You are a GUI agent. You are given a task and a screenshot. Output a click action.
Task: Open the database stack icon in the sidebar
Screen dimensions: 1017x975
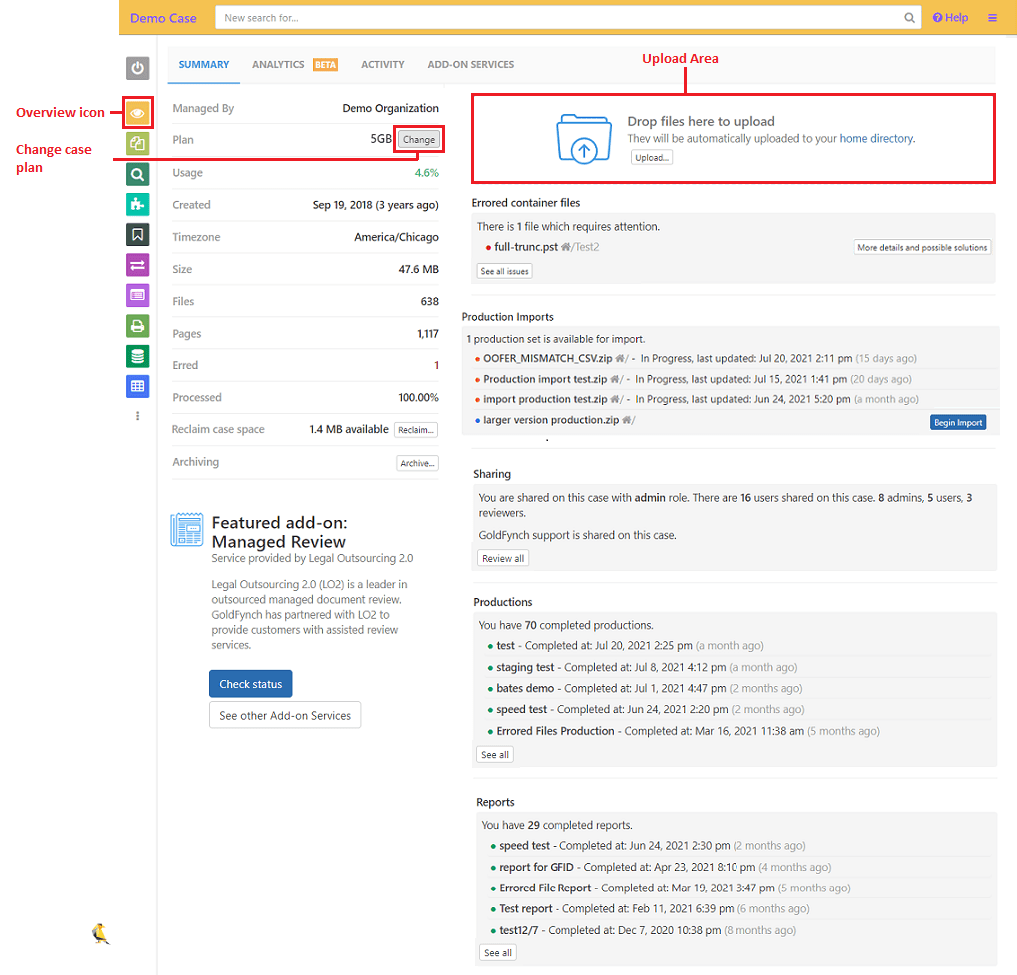137,354
